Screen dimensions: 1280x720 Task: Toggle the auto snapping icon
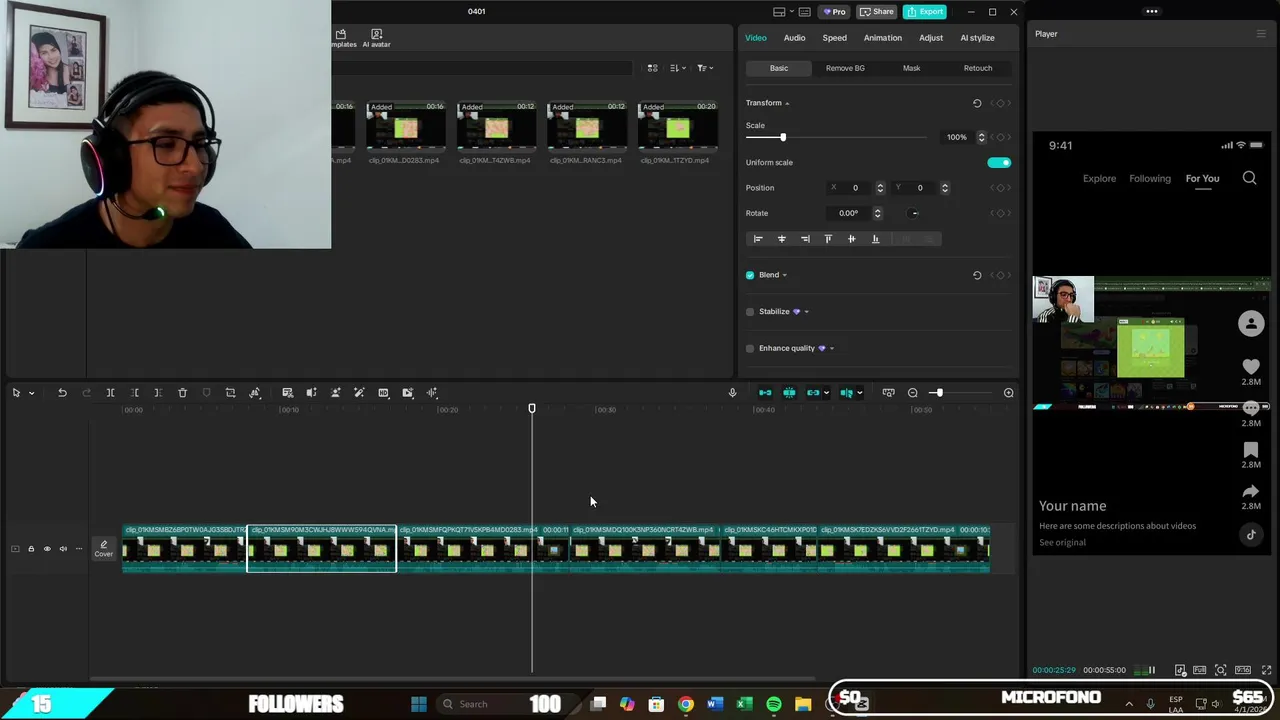(789, 393)
